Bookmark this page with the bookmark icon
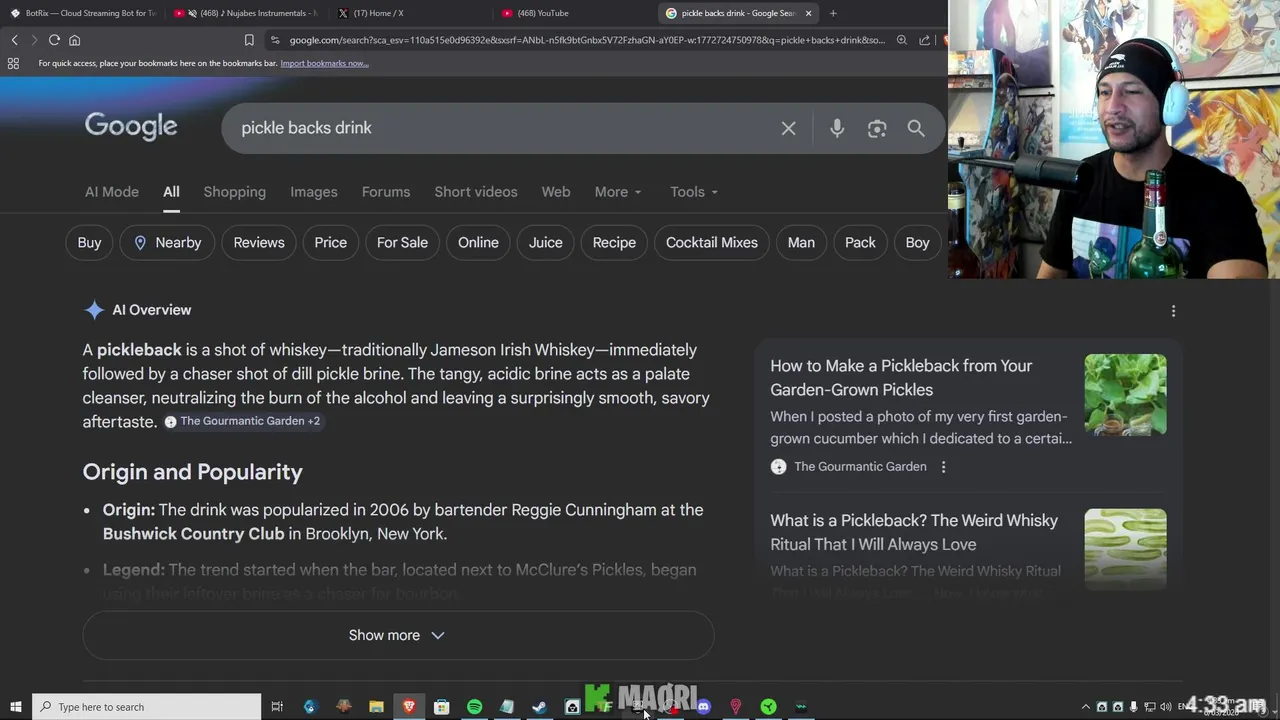1280x720 pixels. point(249,40)
